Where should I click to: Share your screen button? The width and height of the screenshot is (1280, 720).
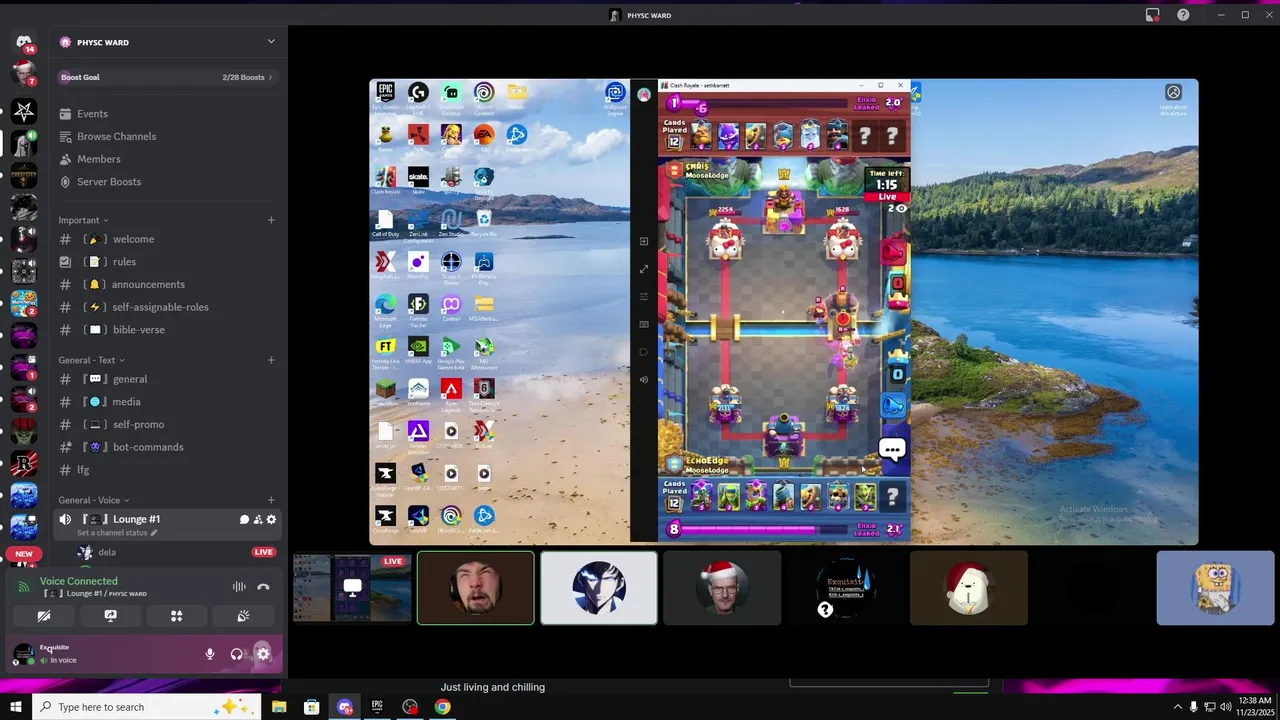pyautogui.click(x=110, y=616)
